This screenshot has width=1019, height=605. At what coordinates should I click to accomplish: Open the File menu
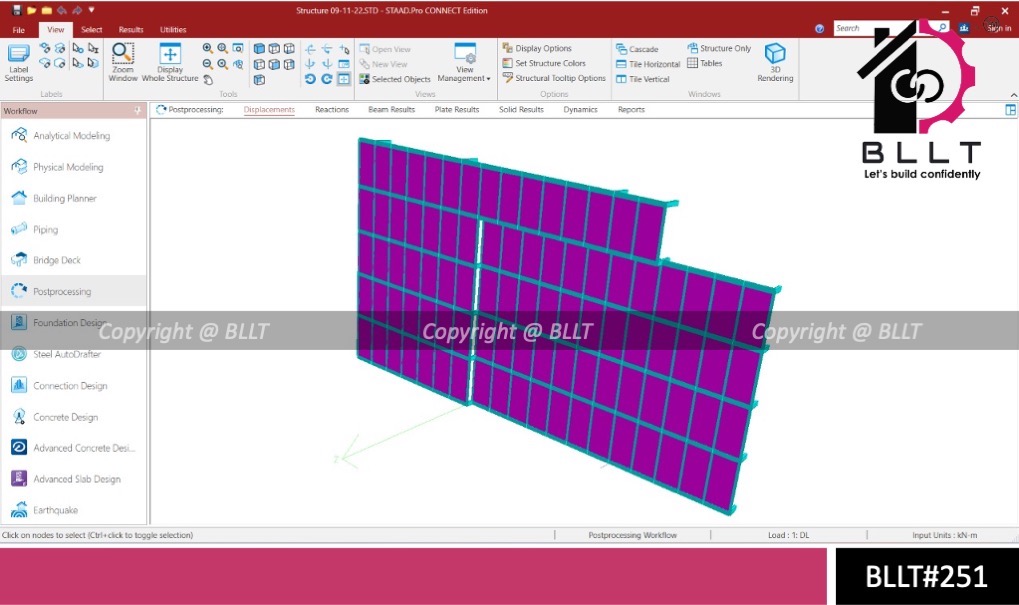(18, 30)
